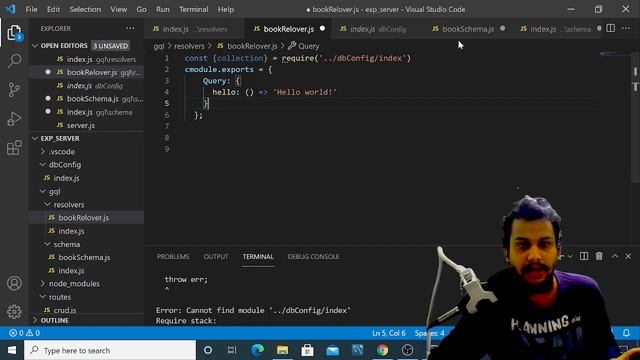This screenshot has height=360, width=640.
Task: Launch Google Chrome from taskbar
Action: (382, 350)
